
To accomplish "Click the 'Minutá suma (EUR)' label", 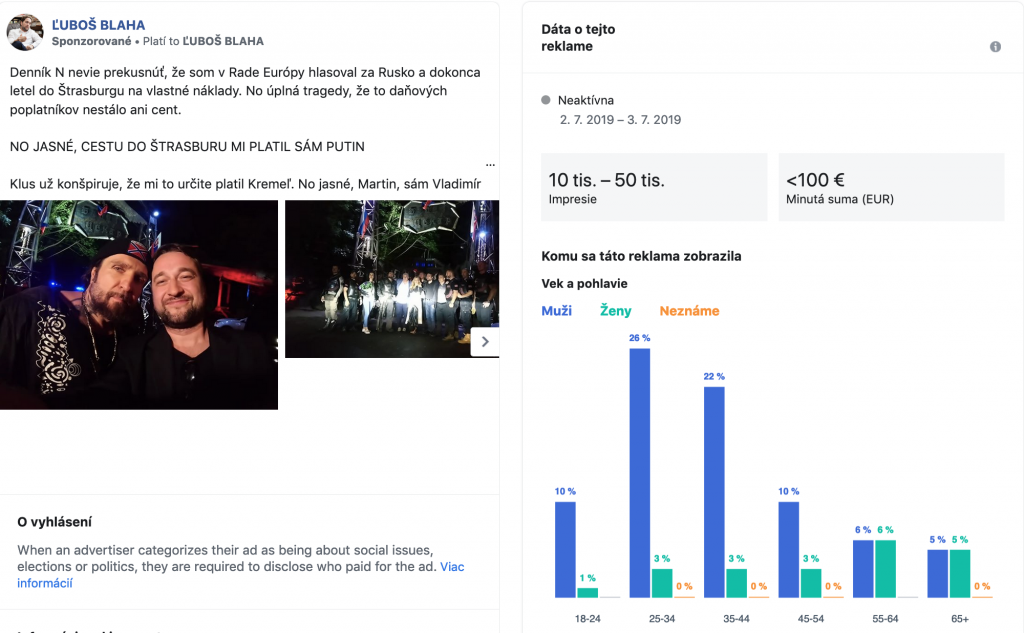I will tap(840, 199).
